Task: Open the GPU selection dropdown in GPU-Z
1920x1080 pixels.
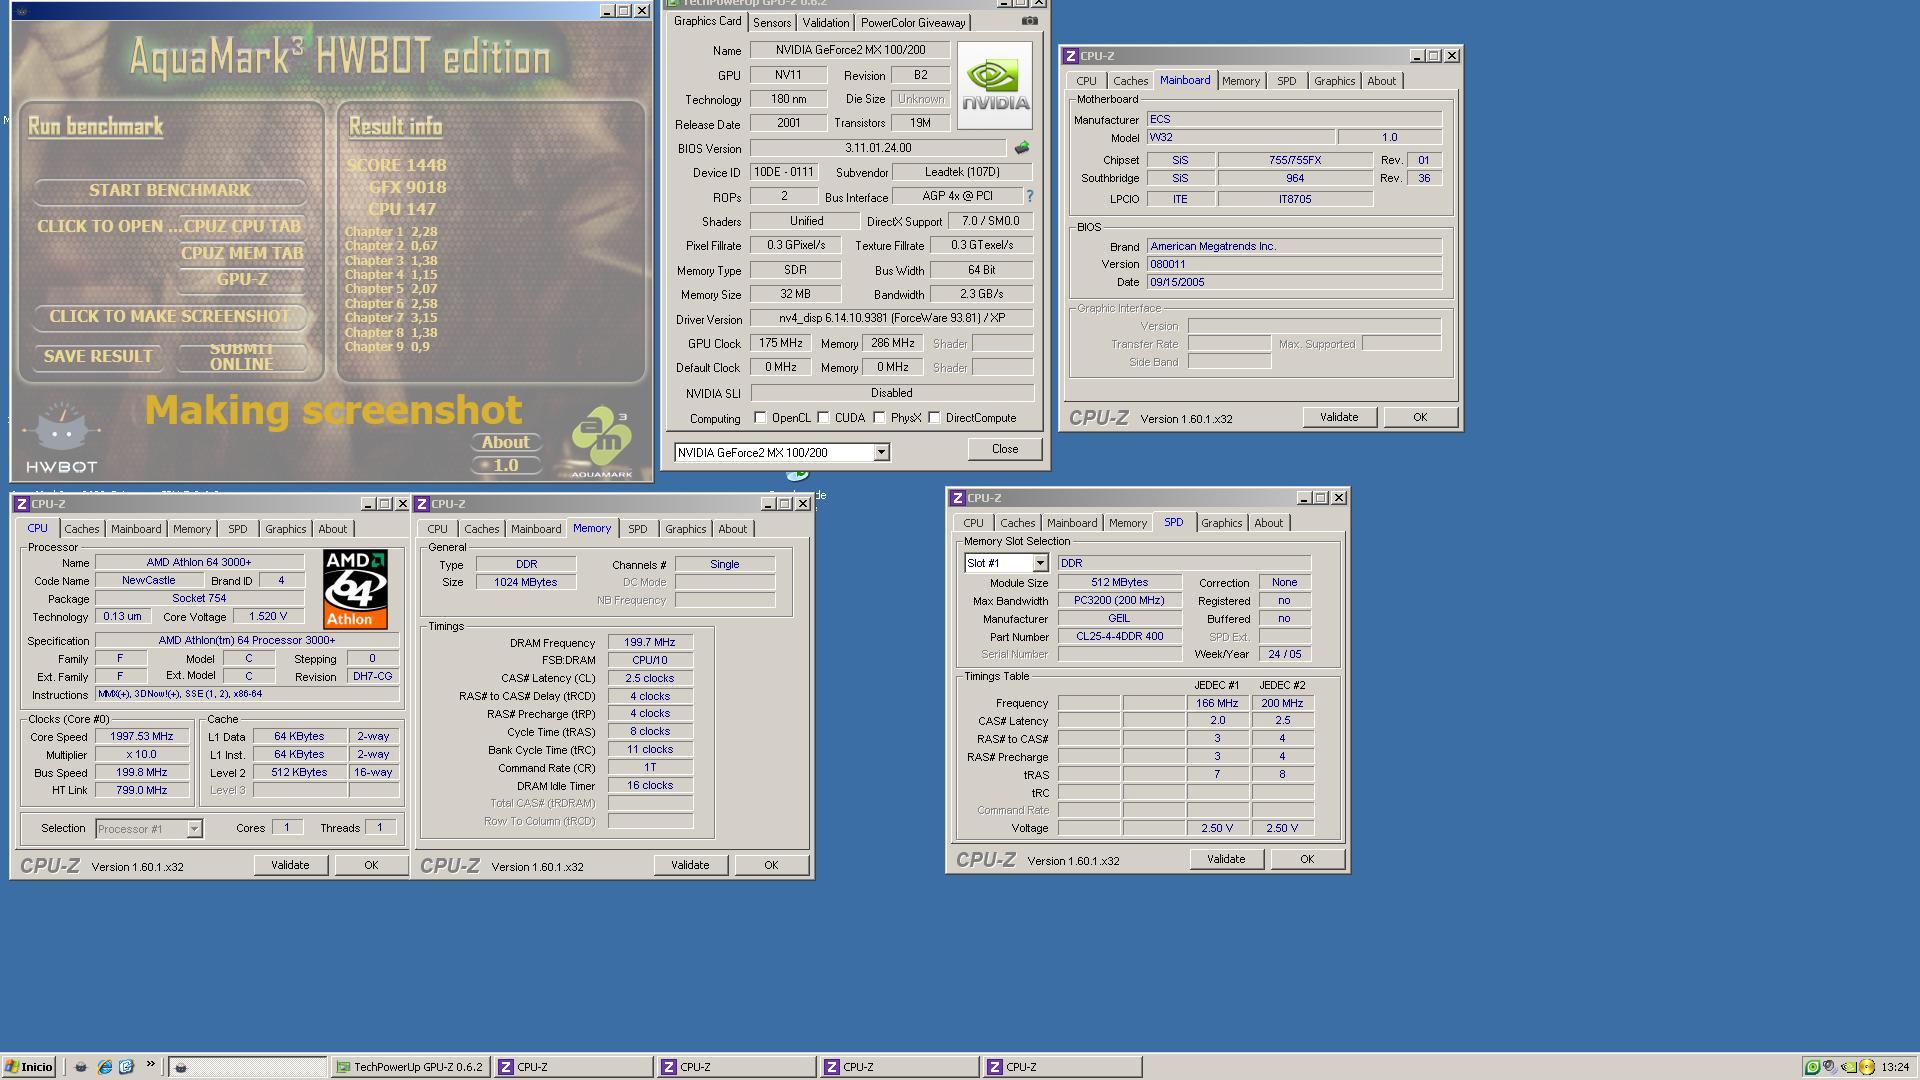Action: [881, 453]
